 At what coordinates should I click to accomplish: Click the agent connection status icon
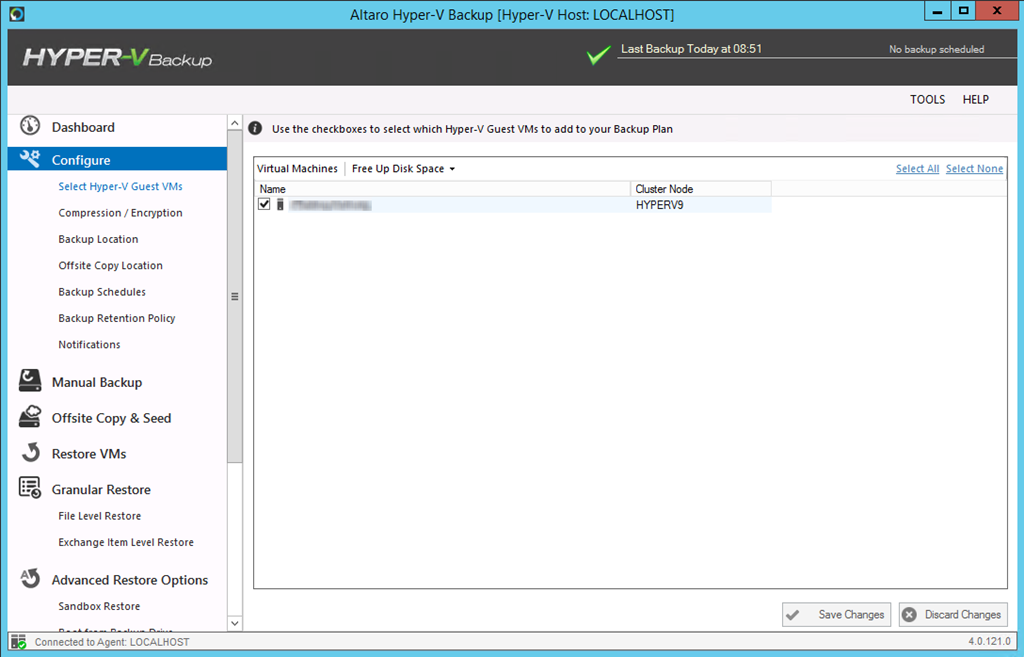point(19,642)
